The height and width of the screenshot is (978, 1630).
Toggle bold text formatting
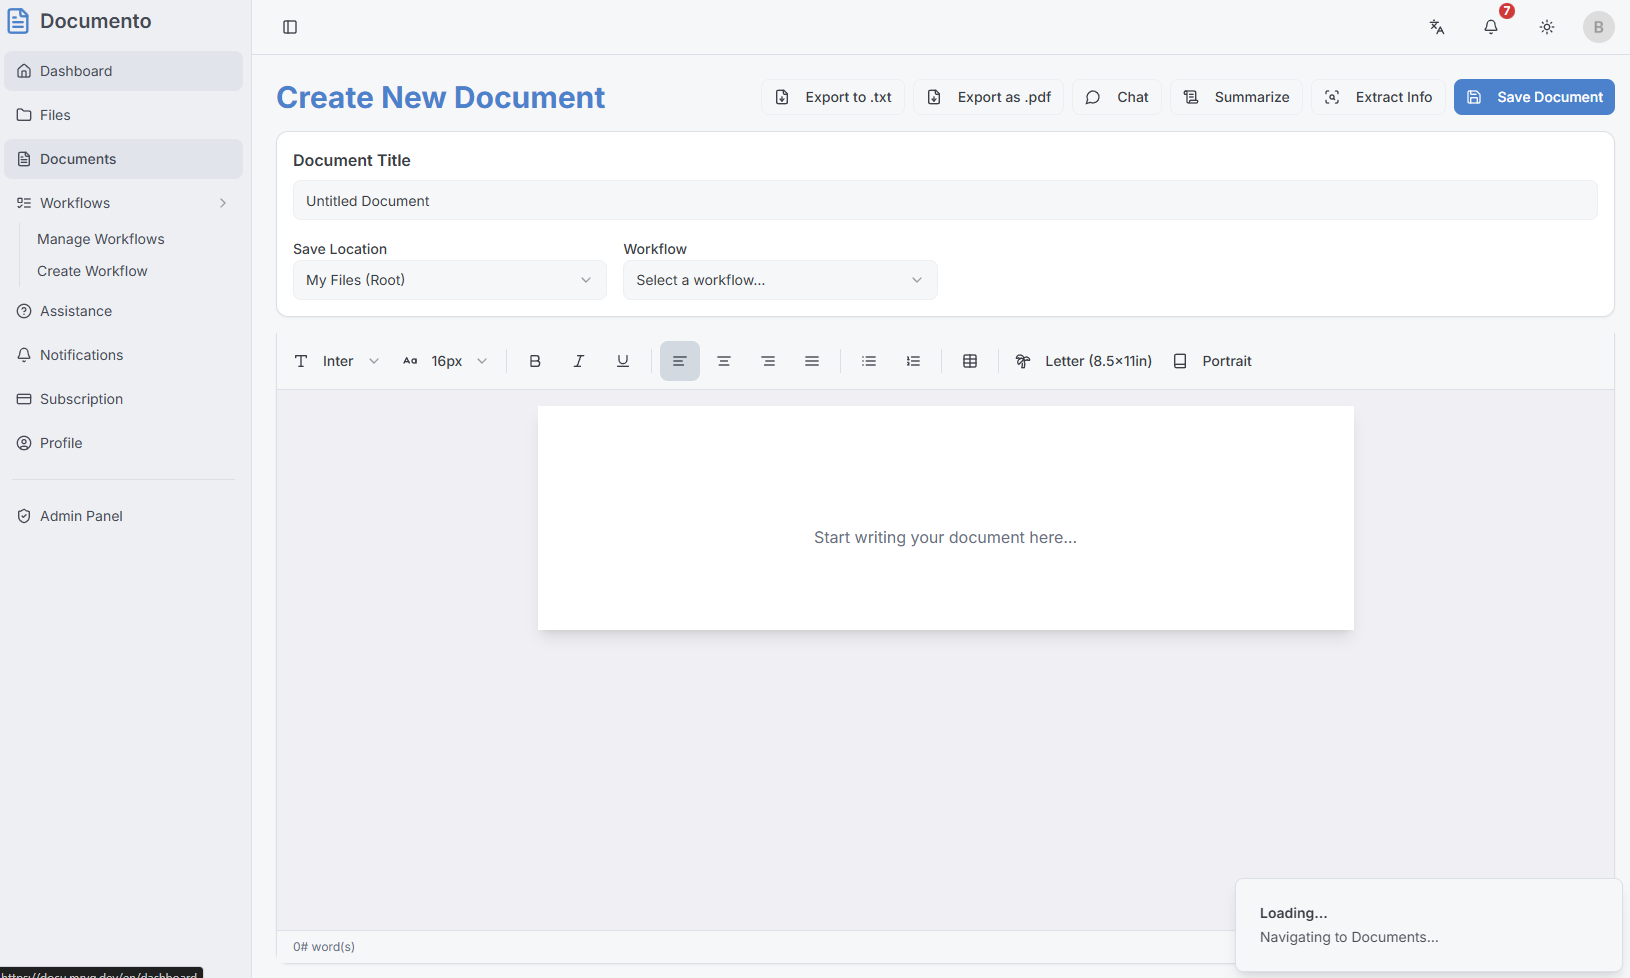coord(535,361)
